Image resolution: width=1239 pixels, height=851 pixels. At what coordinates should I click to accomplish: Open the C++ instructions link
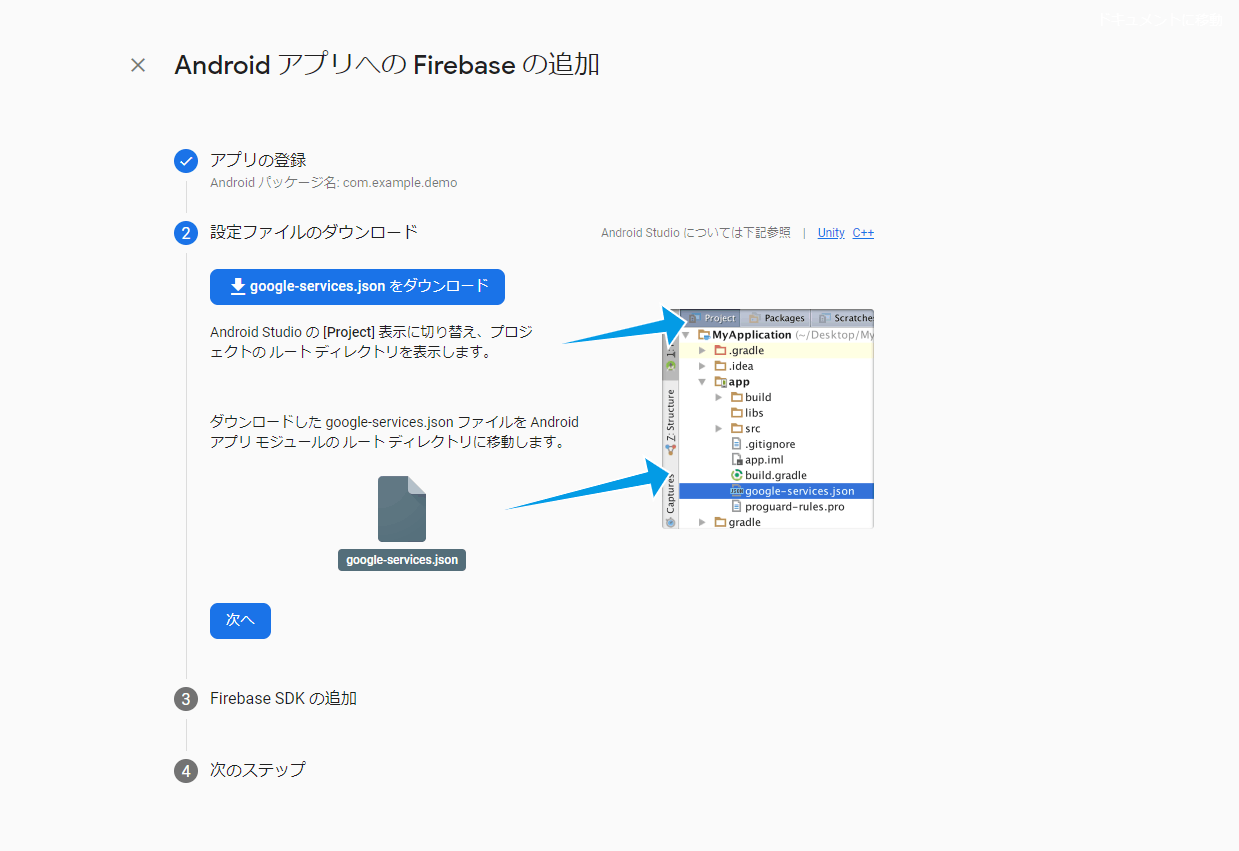coord(863,233)
